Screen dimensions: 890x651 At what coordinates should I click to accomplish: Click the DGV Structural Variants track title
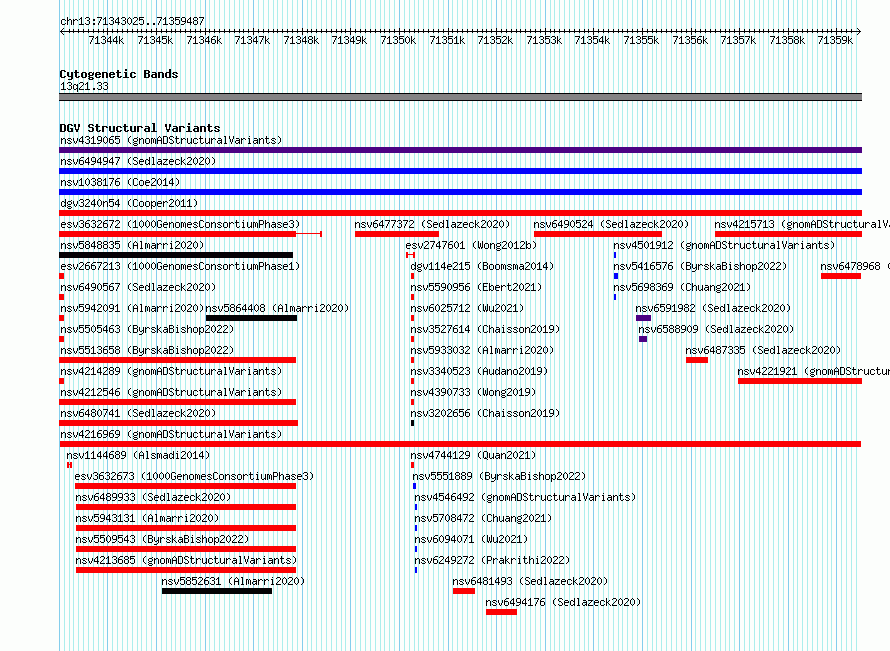tap(140, 128)
